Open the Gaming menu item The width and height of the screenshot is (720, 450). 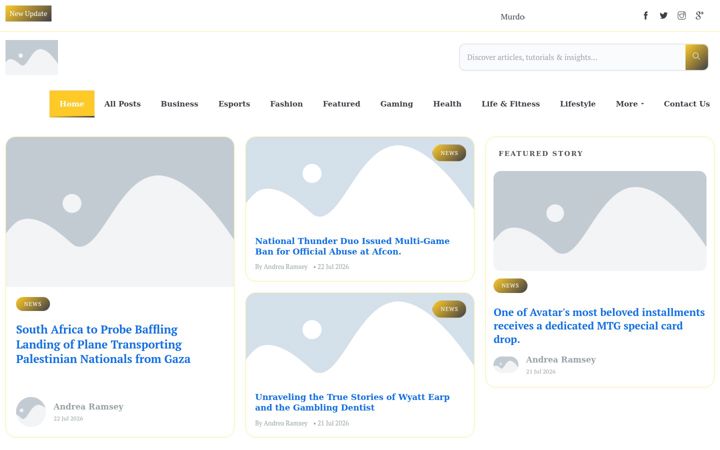(x=397, y=104)
